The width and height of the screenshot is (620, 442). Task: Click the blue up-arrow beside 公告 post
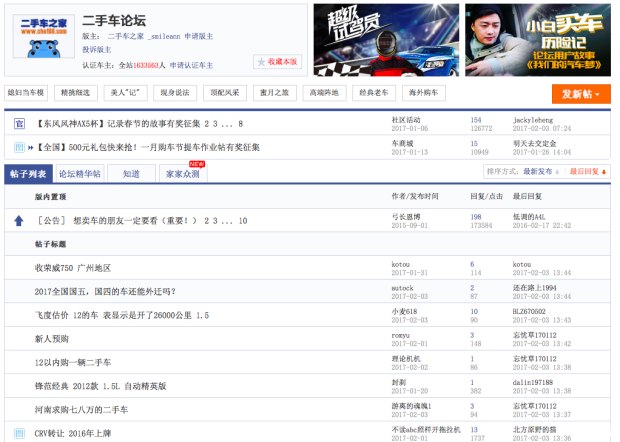tap(19, 221)
